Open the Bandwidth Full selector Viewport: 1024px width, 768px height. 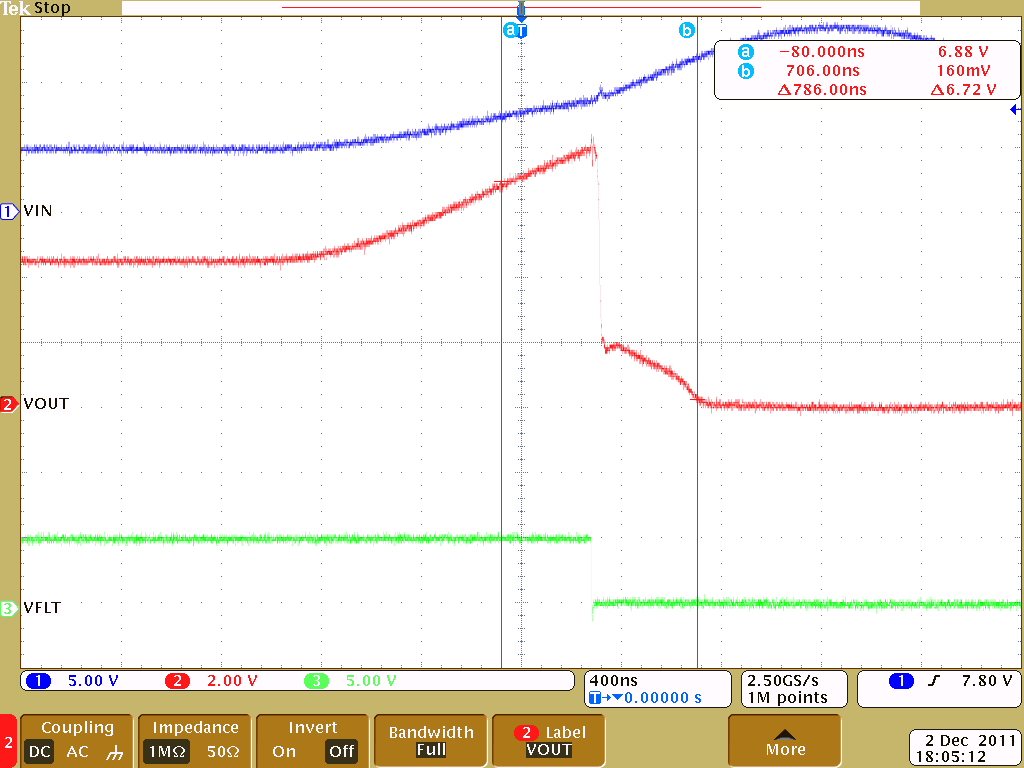(x=431, y=741)
